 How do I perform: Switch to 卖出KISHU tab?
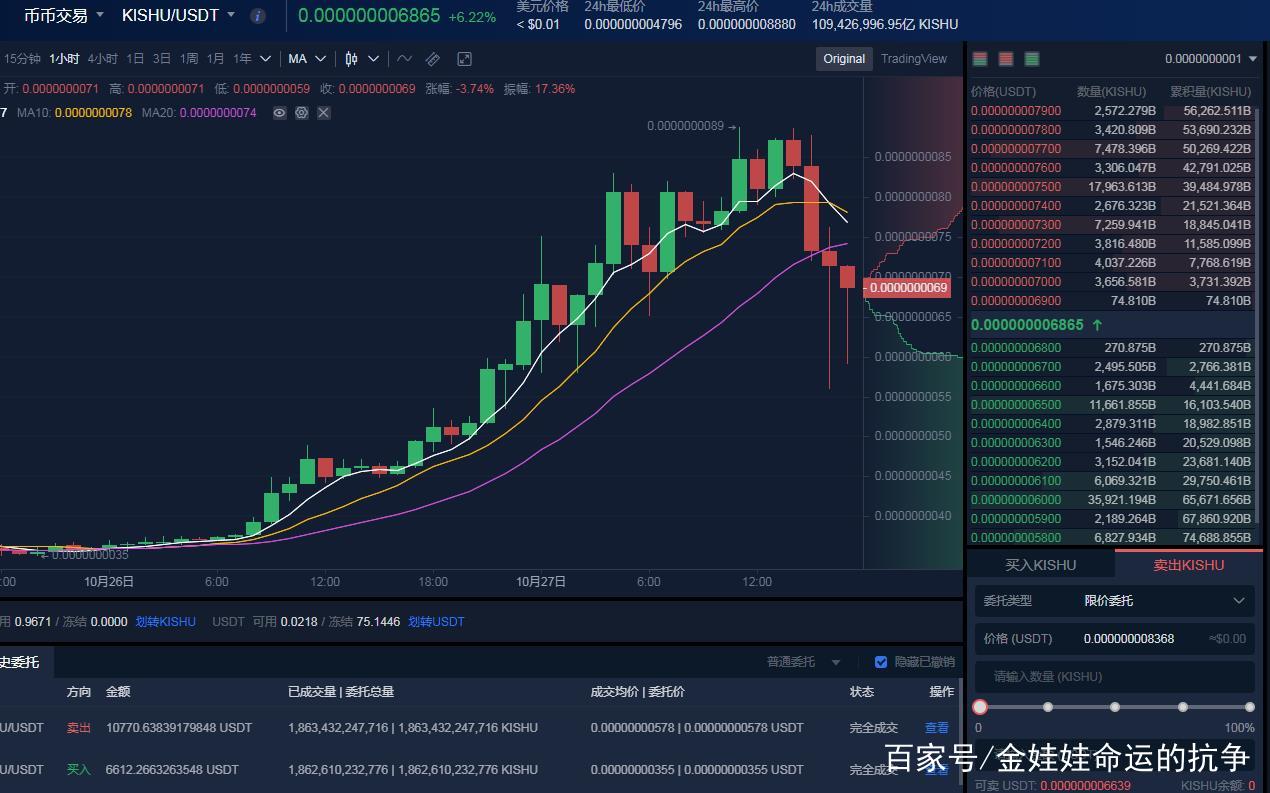pyautogui.click(x=1189, y=565)
